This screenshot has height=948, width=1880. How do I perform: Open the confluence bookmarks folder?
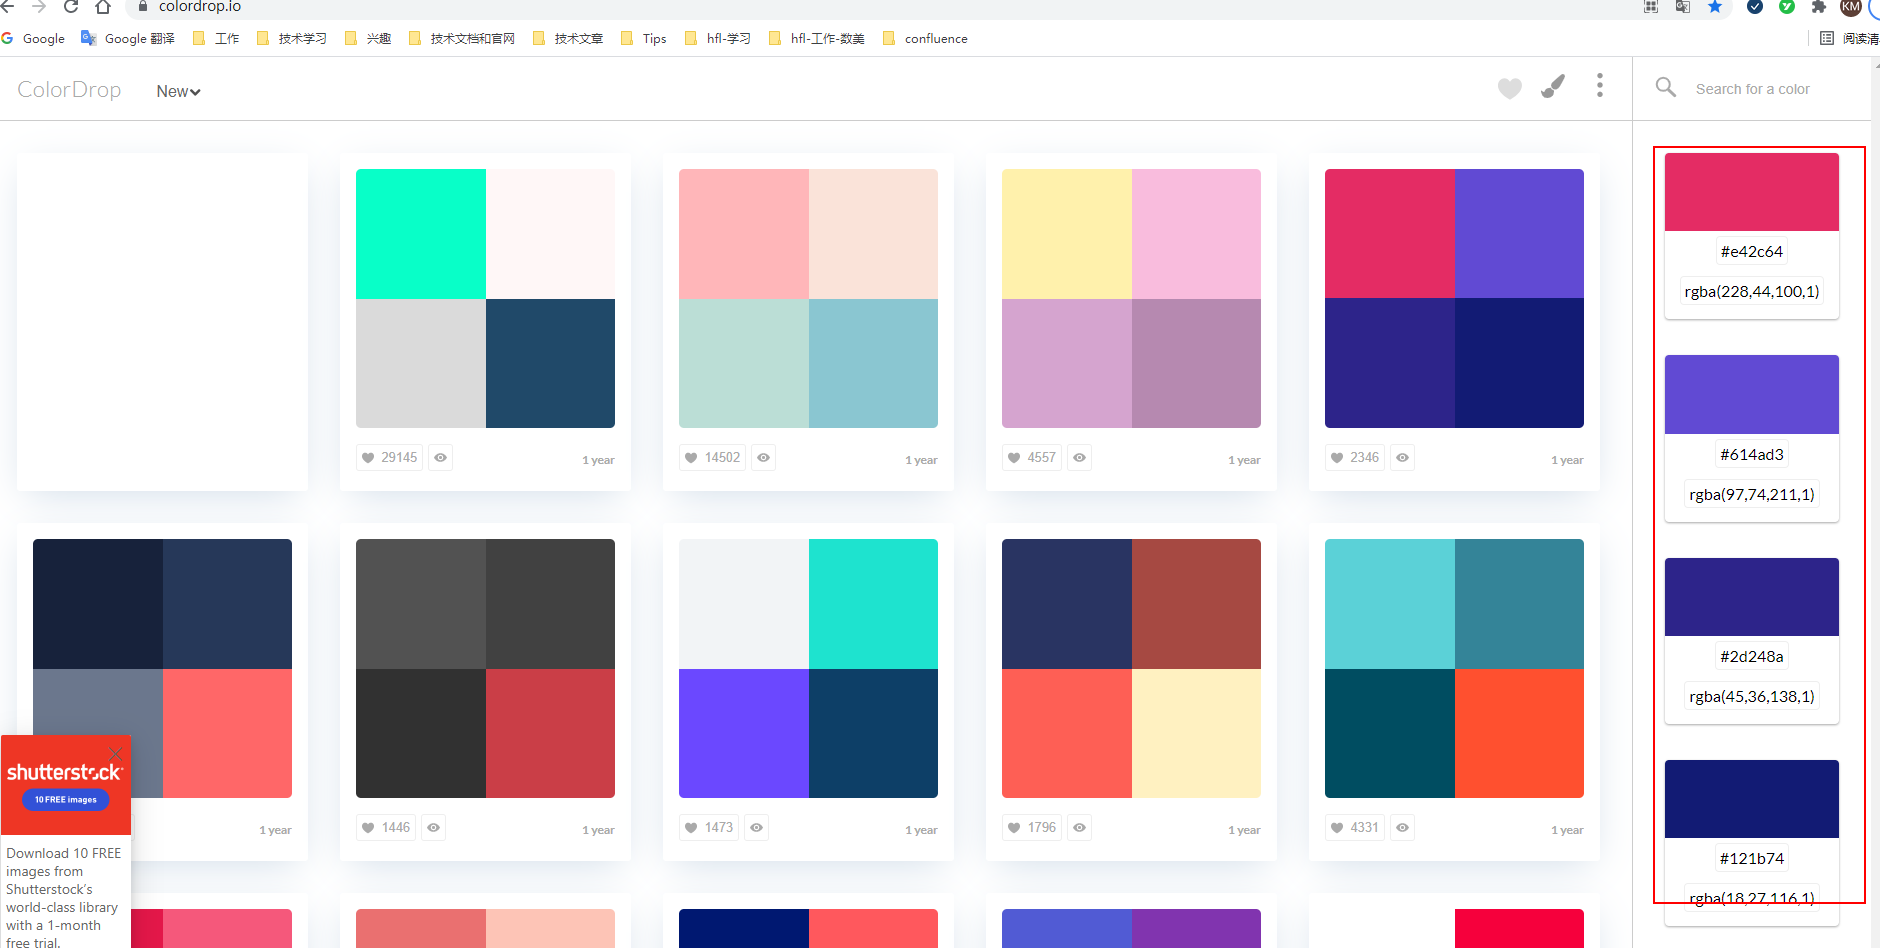[925, 39]
